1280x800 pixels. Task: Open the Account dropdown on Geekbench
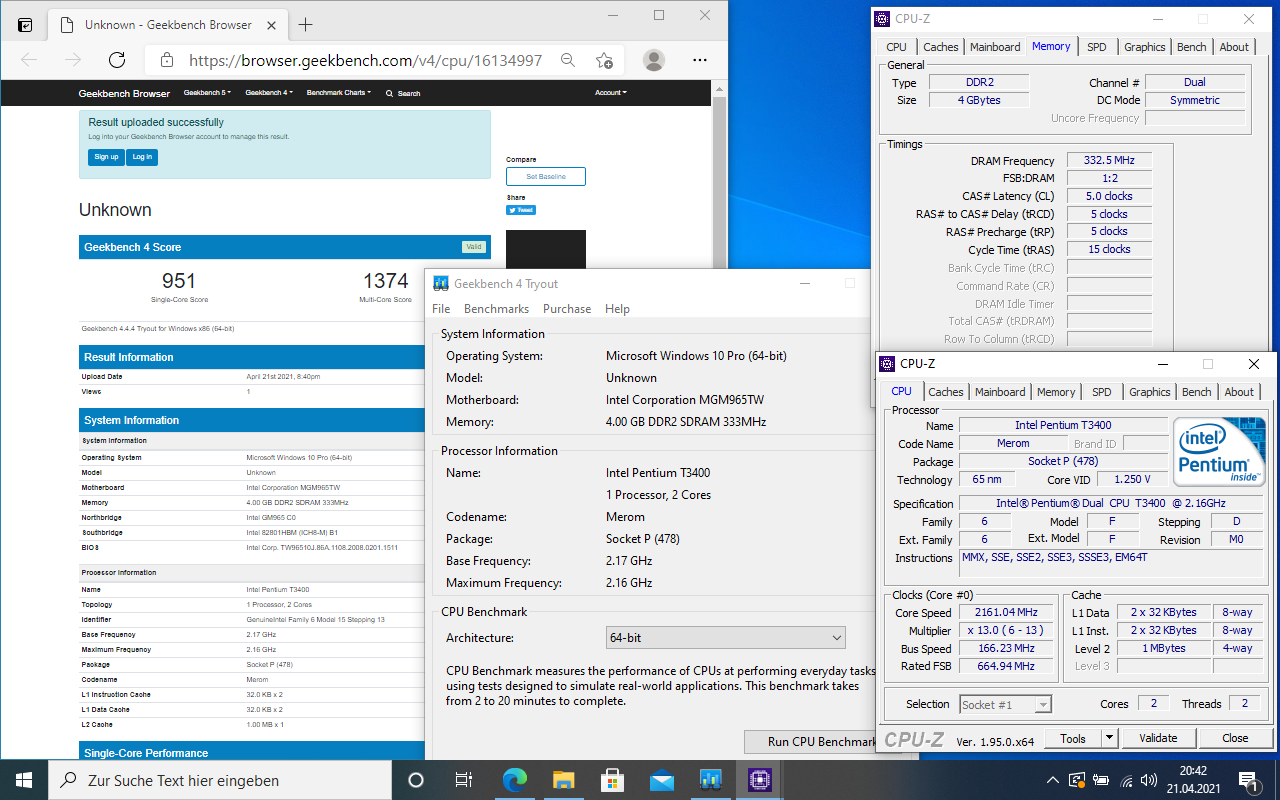[x=611, y=93]
